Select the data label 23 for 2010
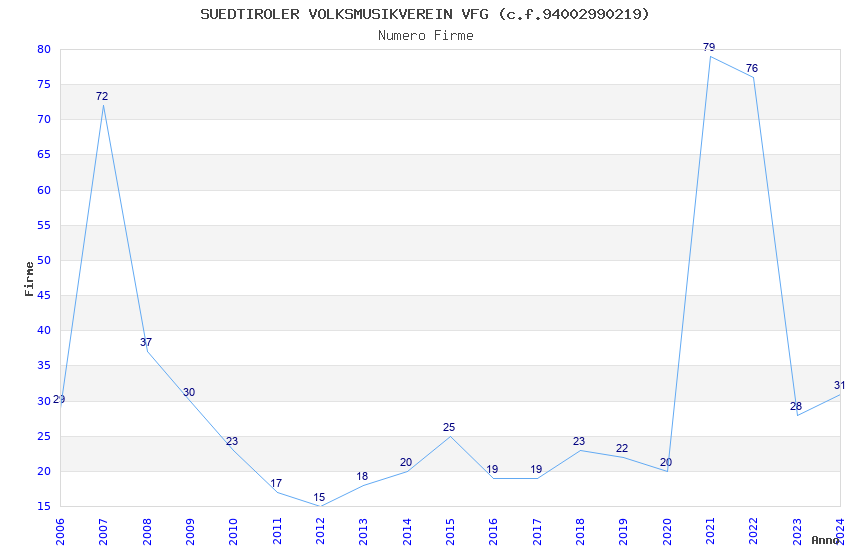Image resolution: width=850 pixels, height=550 pixels. tap(232, 441)
